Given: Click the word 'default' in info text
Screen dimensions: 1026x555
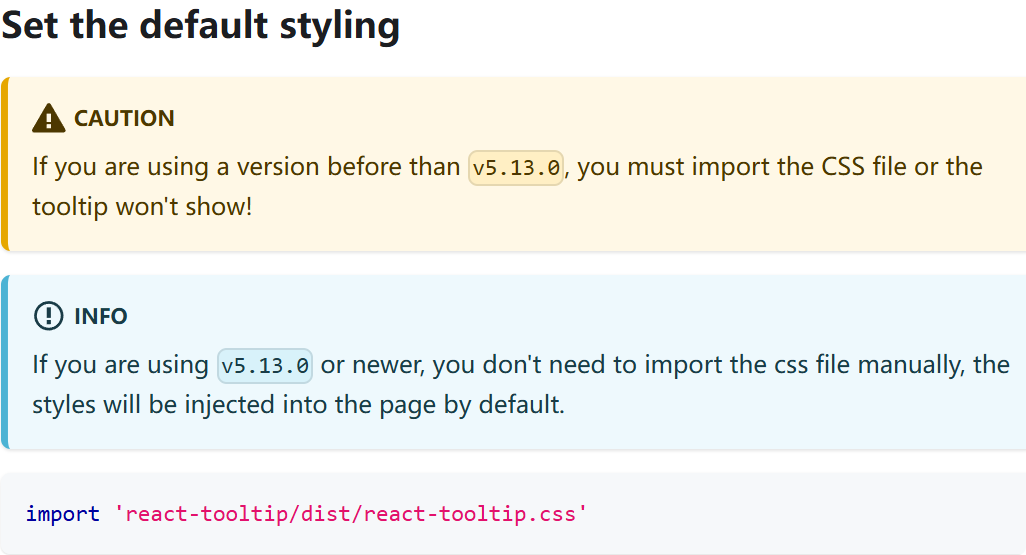Looking at the screenshot, I should pyautogui.click(x=521, y=405).
